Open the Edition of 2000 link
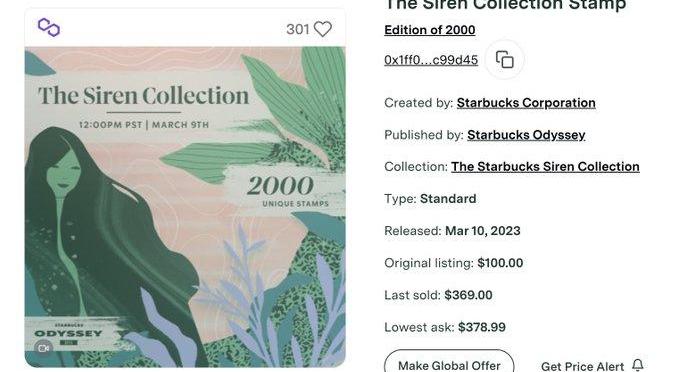 pyautogui.click(x=430, y=30)
